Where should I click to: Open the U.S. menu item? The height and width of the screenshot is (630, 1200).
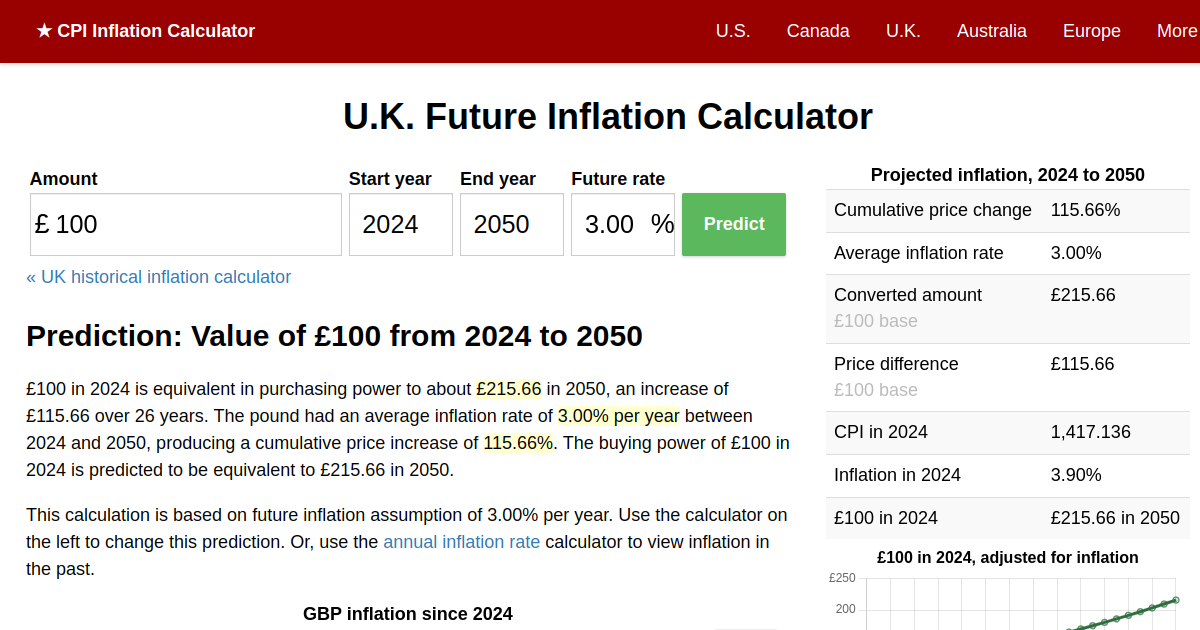click(732, 31)
